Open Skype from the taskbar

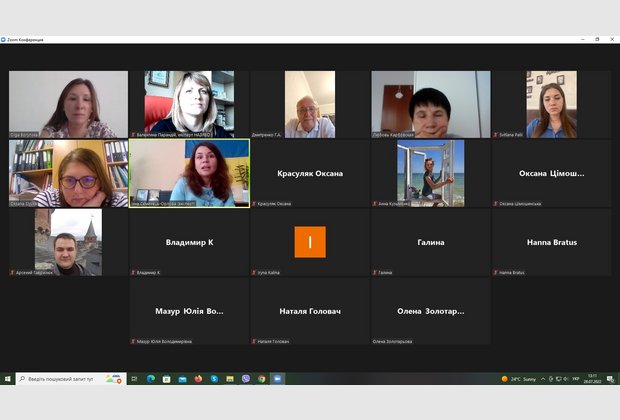[x=214, y=379]
